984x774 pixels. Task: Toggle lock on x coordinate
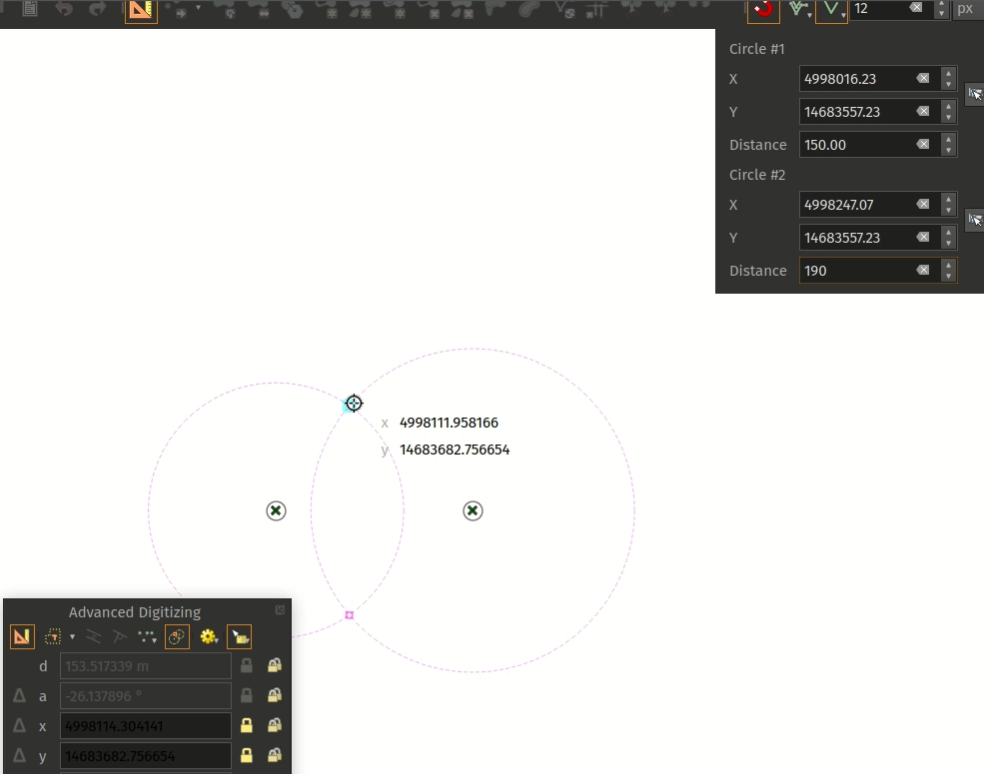click(x=246, y=726)
